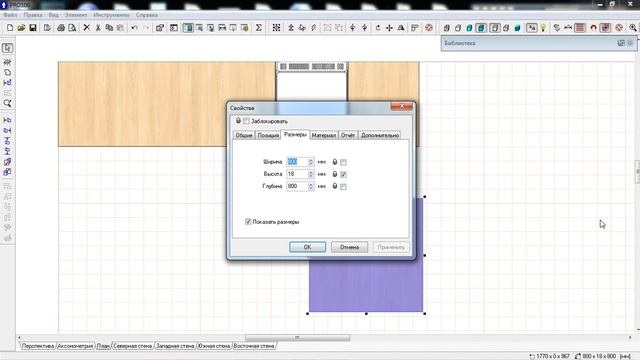
Task: Click the Отмена button
Action: click(x=349, y=247)
